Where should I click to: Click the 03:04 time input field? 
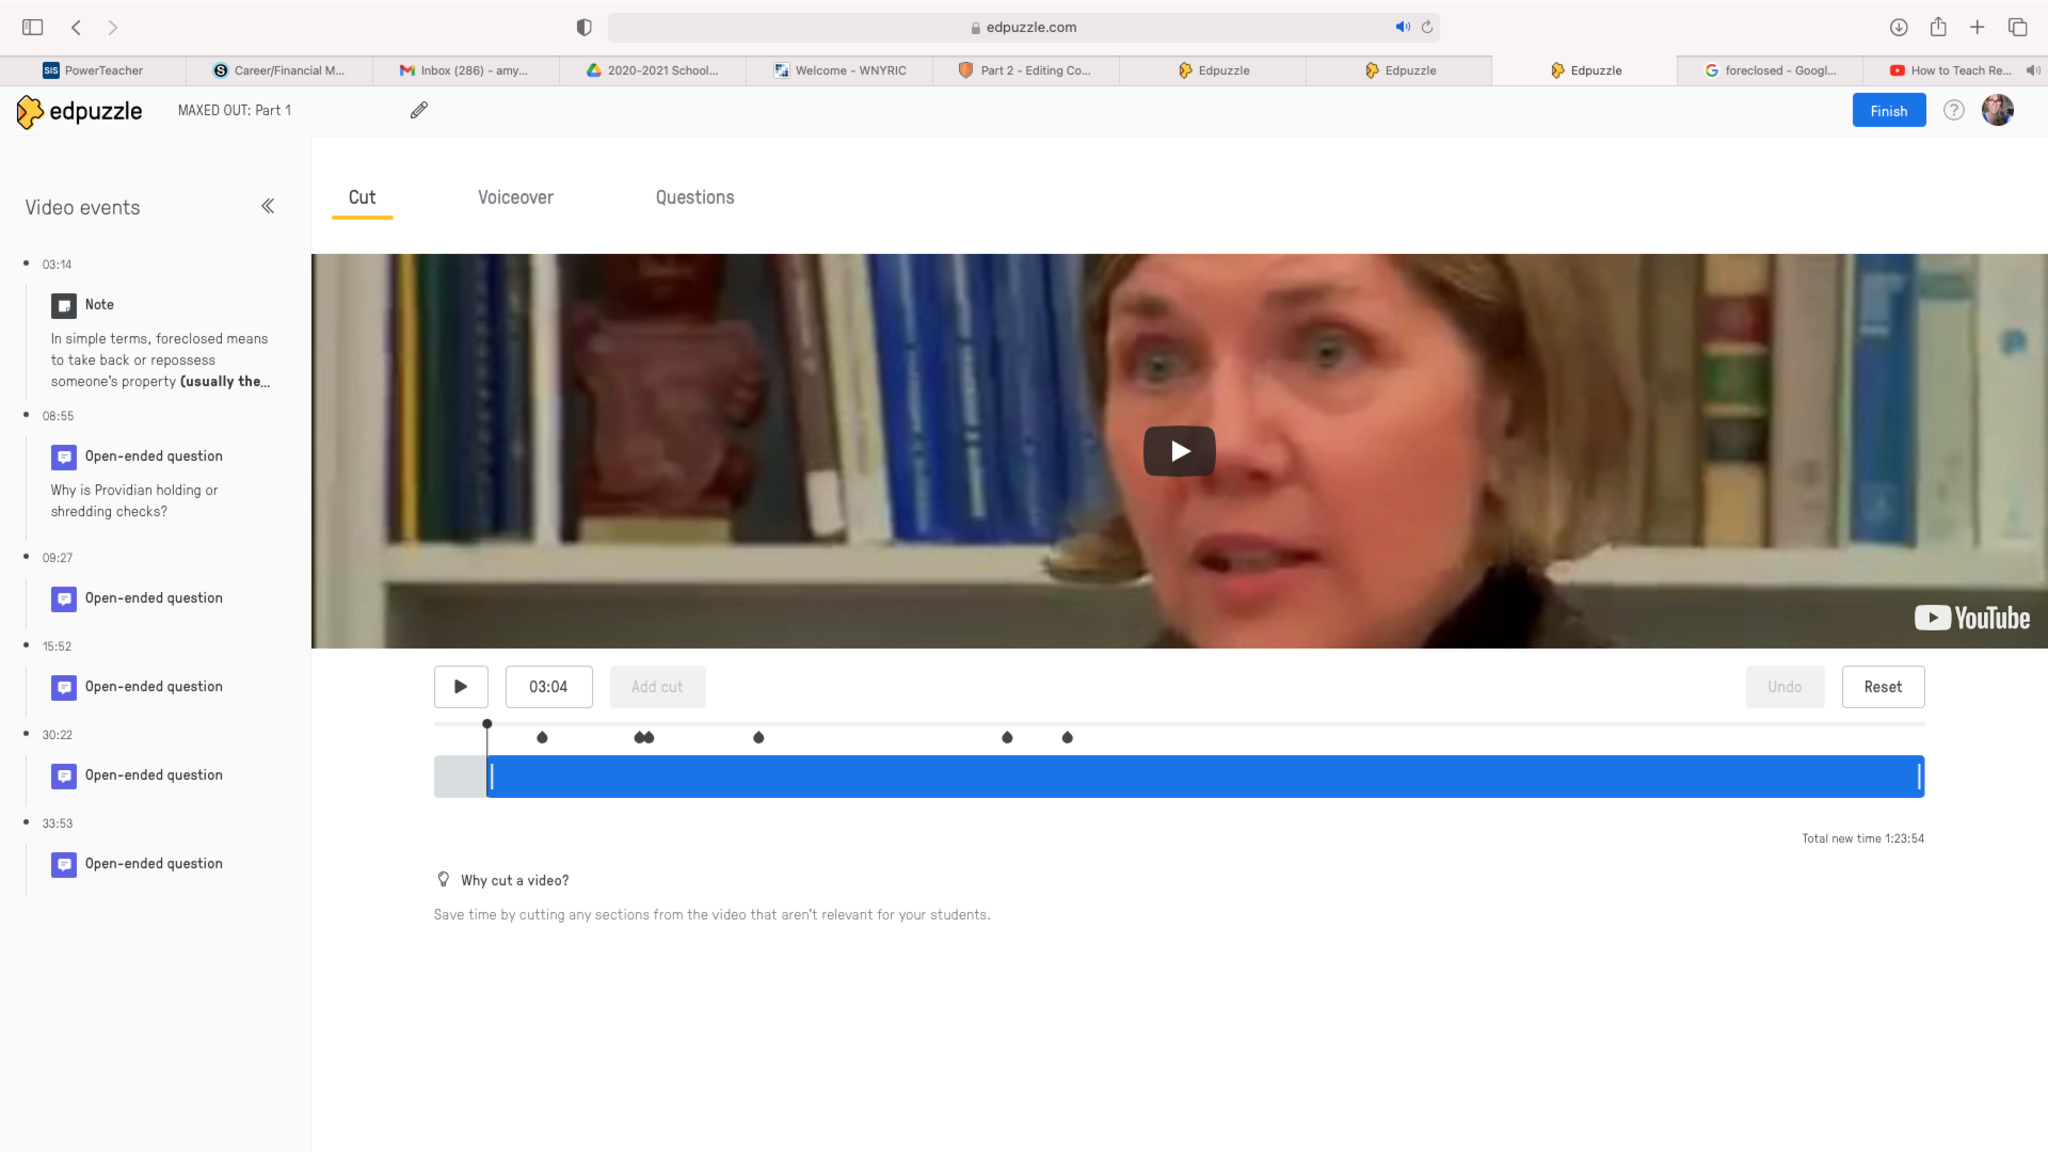pyautogui.click(x=548, y=687)
